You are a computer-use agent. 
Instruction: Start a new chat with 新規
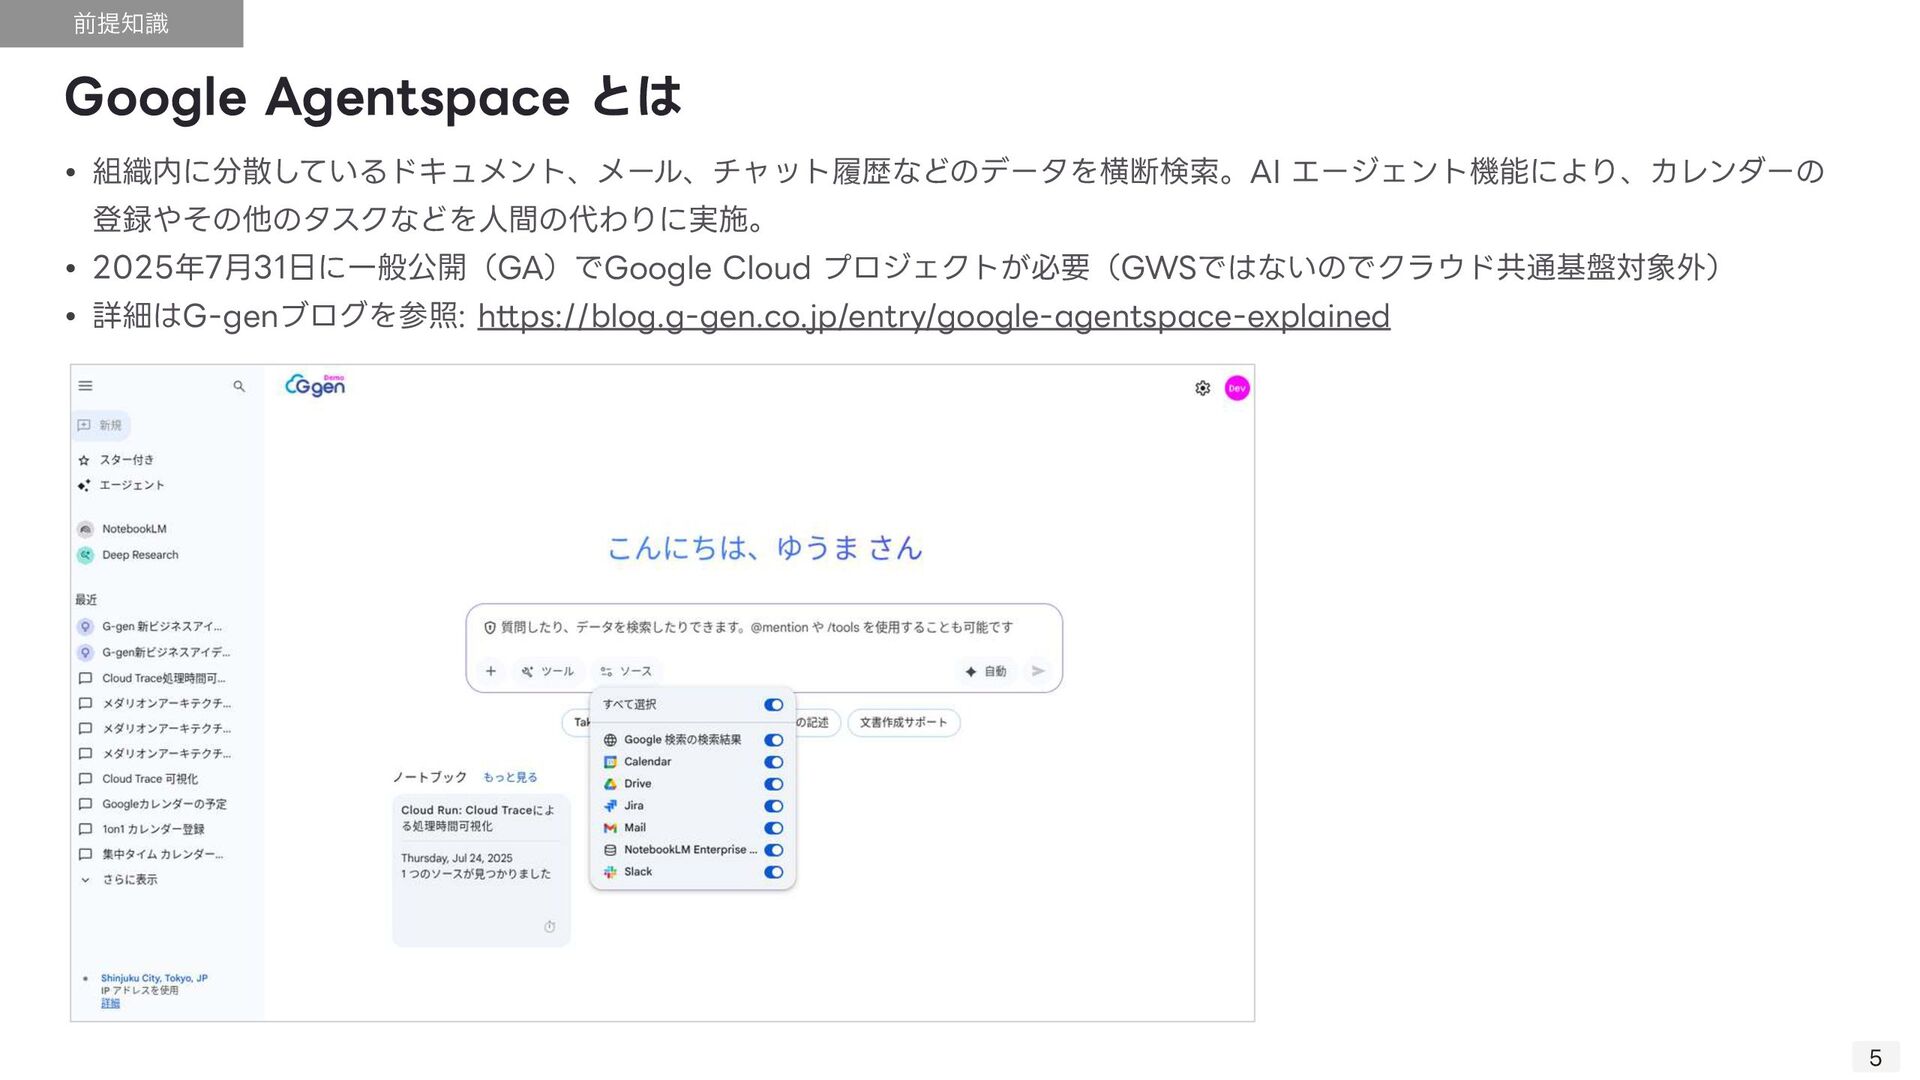pos(101,425)
